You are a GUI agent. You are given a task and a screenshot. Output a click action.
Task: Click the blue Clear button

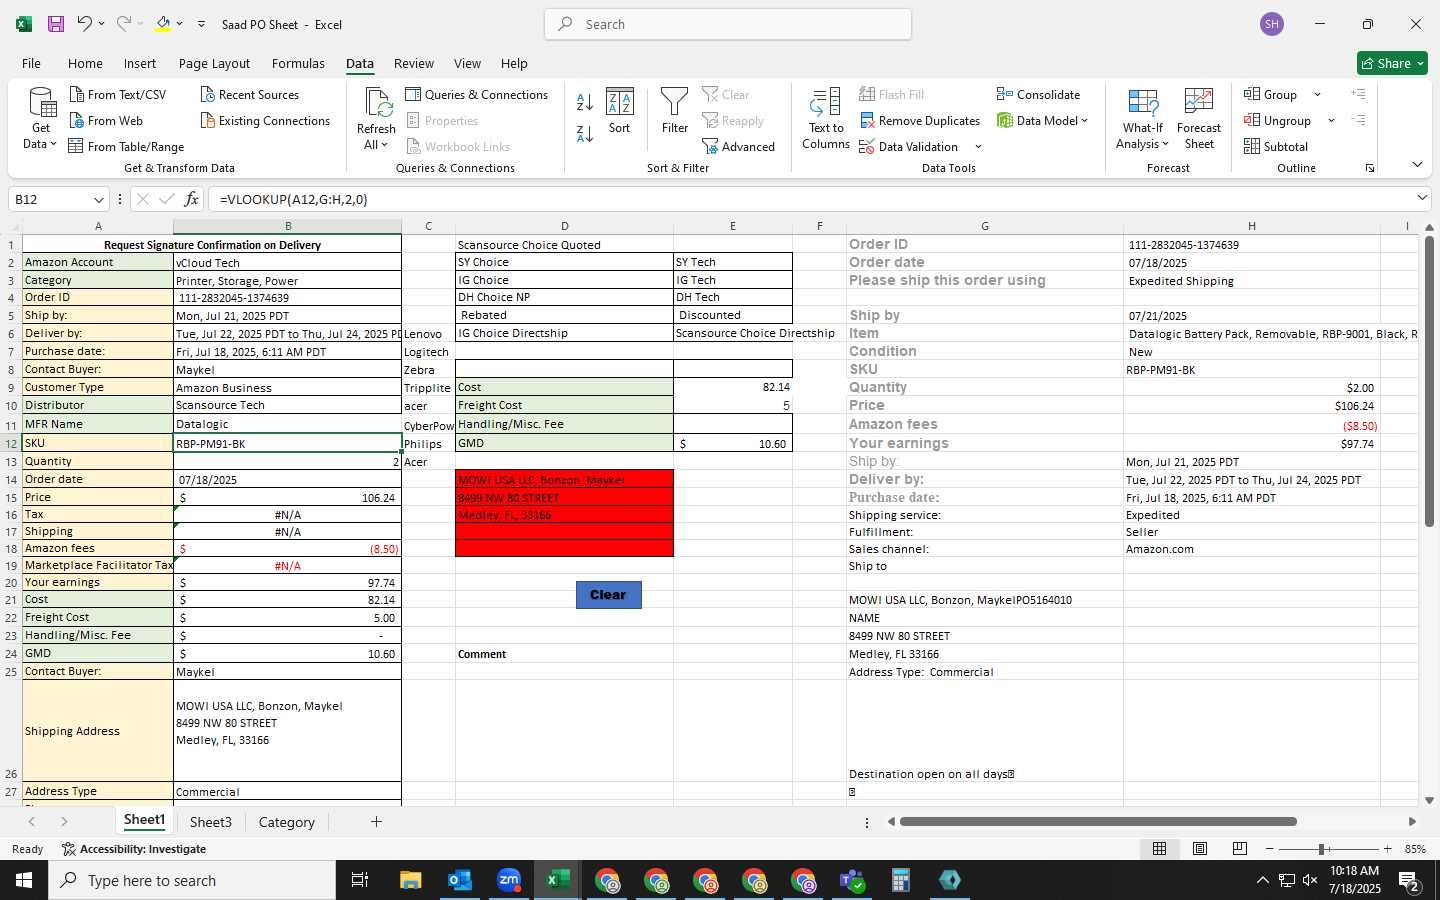coord(608,594)
